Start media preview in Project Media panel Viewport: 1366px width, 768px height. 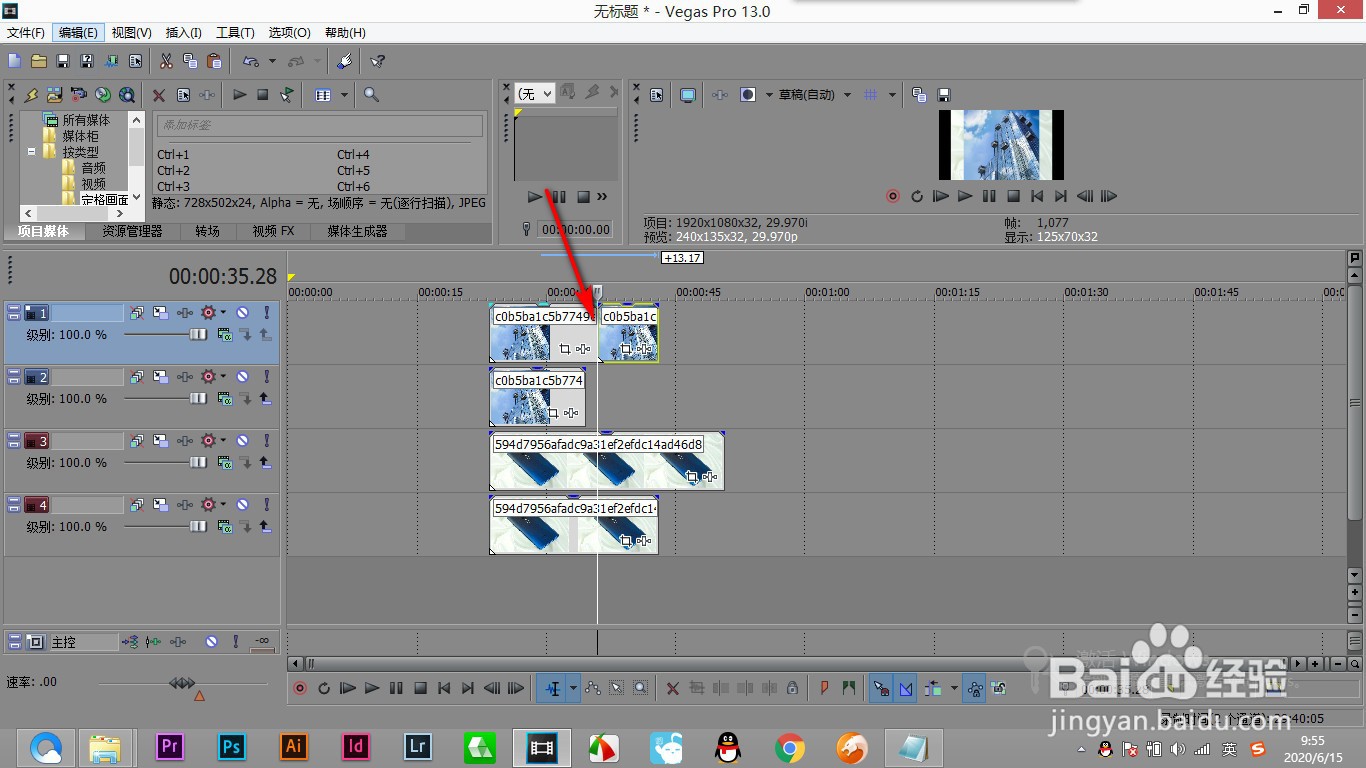tap(240, 95)
